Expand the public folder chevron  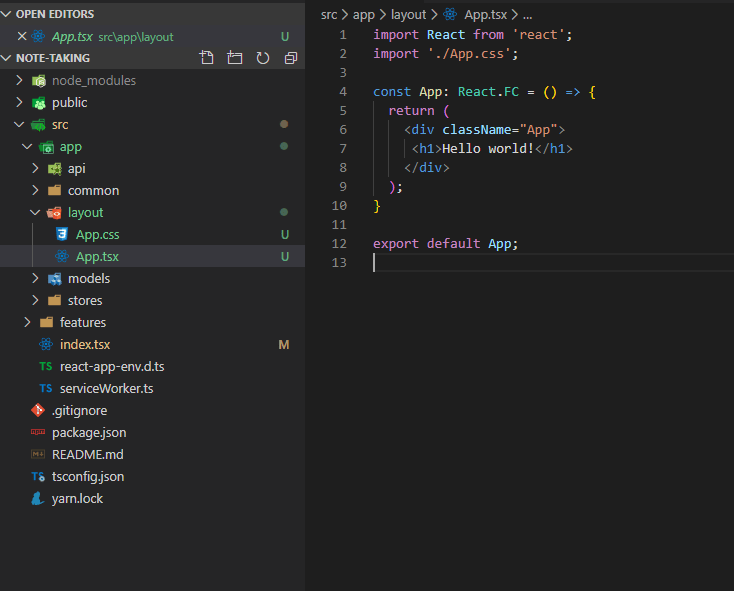pyautogui.click(x=19, y=102)
